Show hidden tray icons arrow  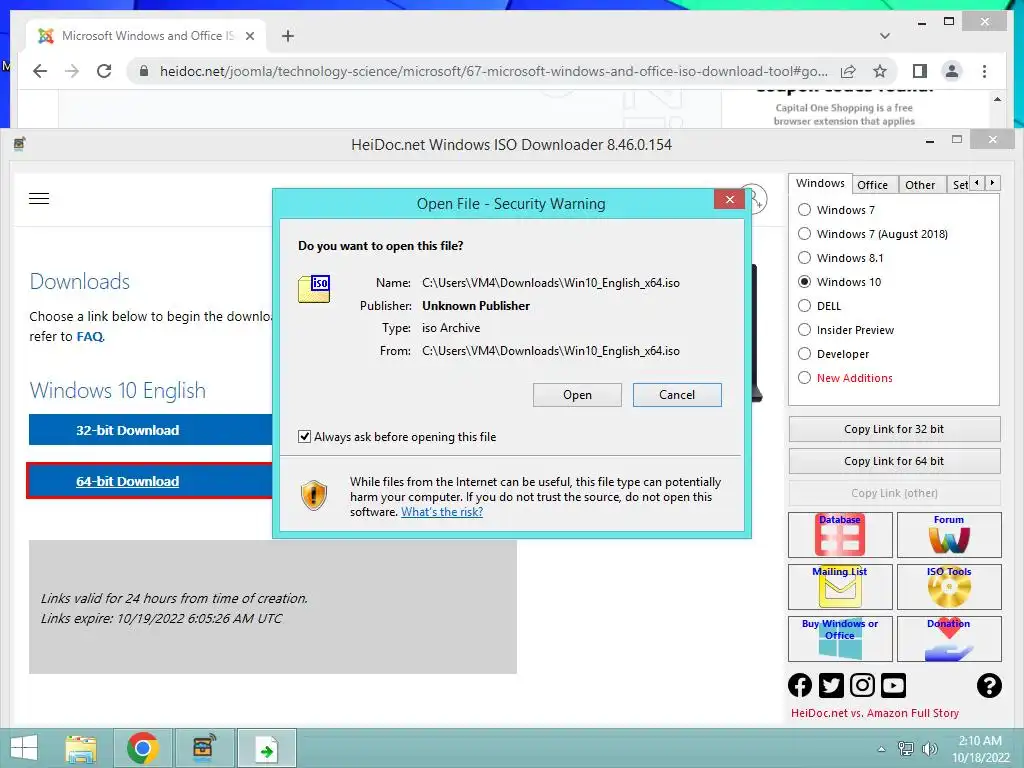tap(881, 749)
